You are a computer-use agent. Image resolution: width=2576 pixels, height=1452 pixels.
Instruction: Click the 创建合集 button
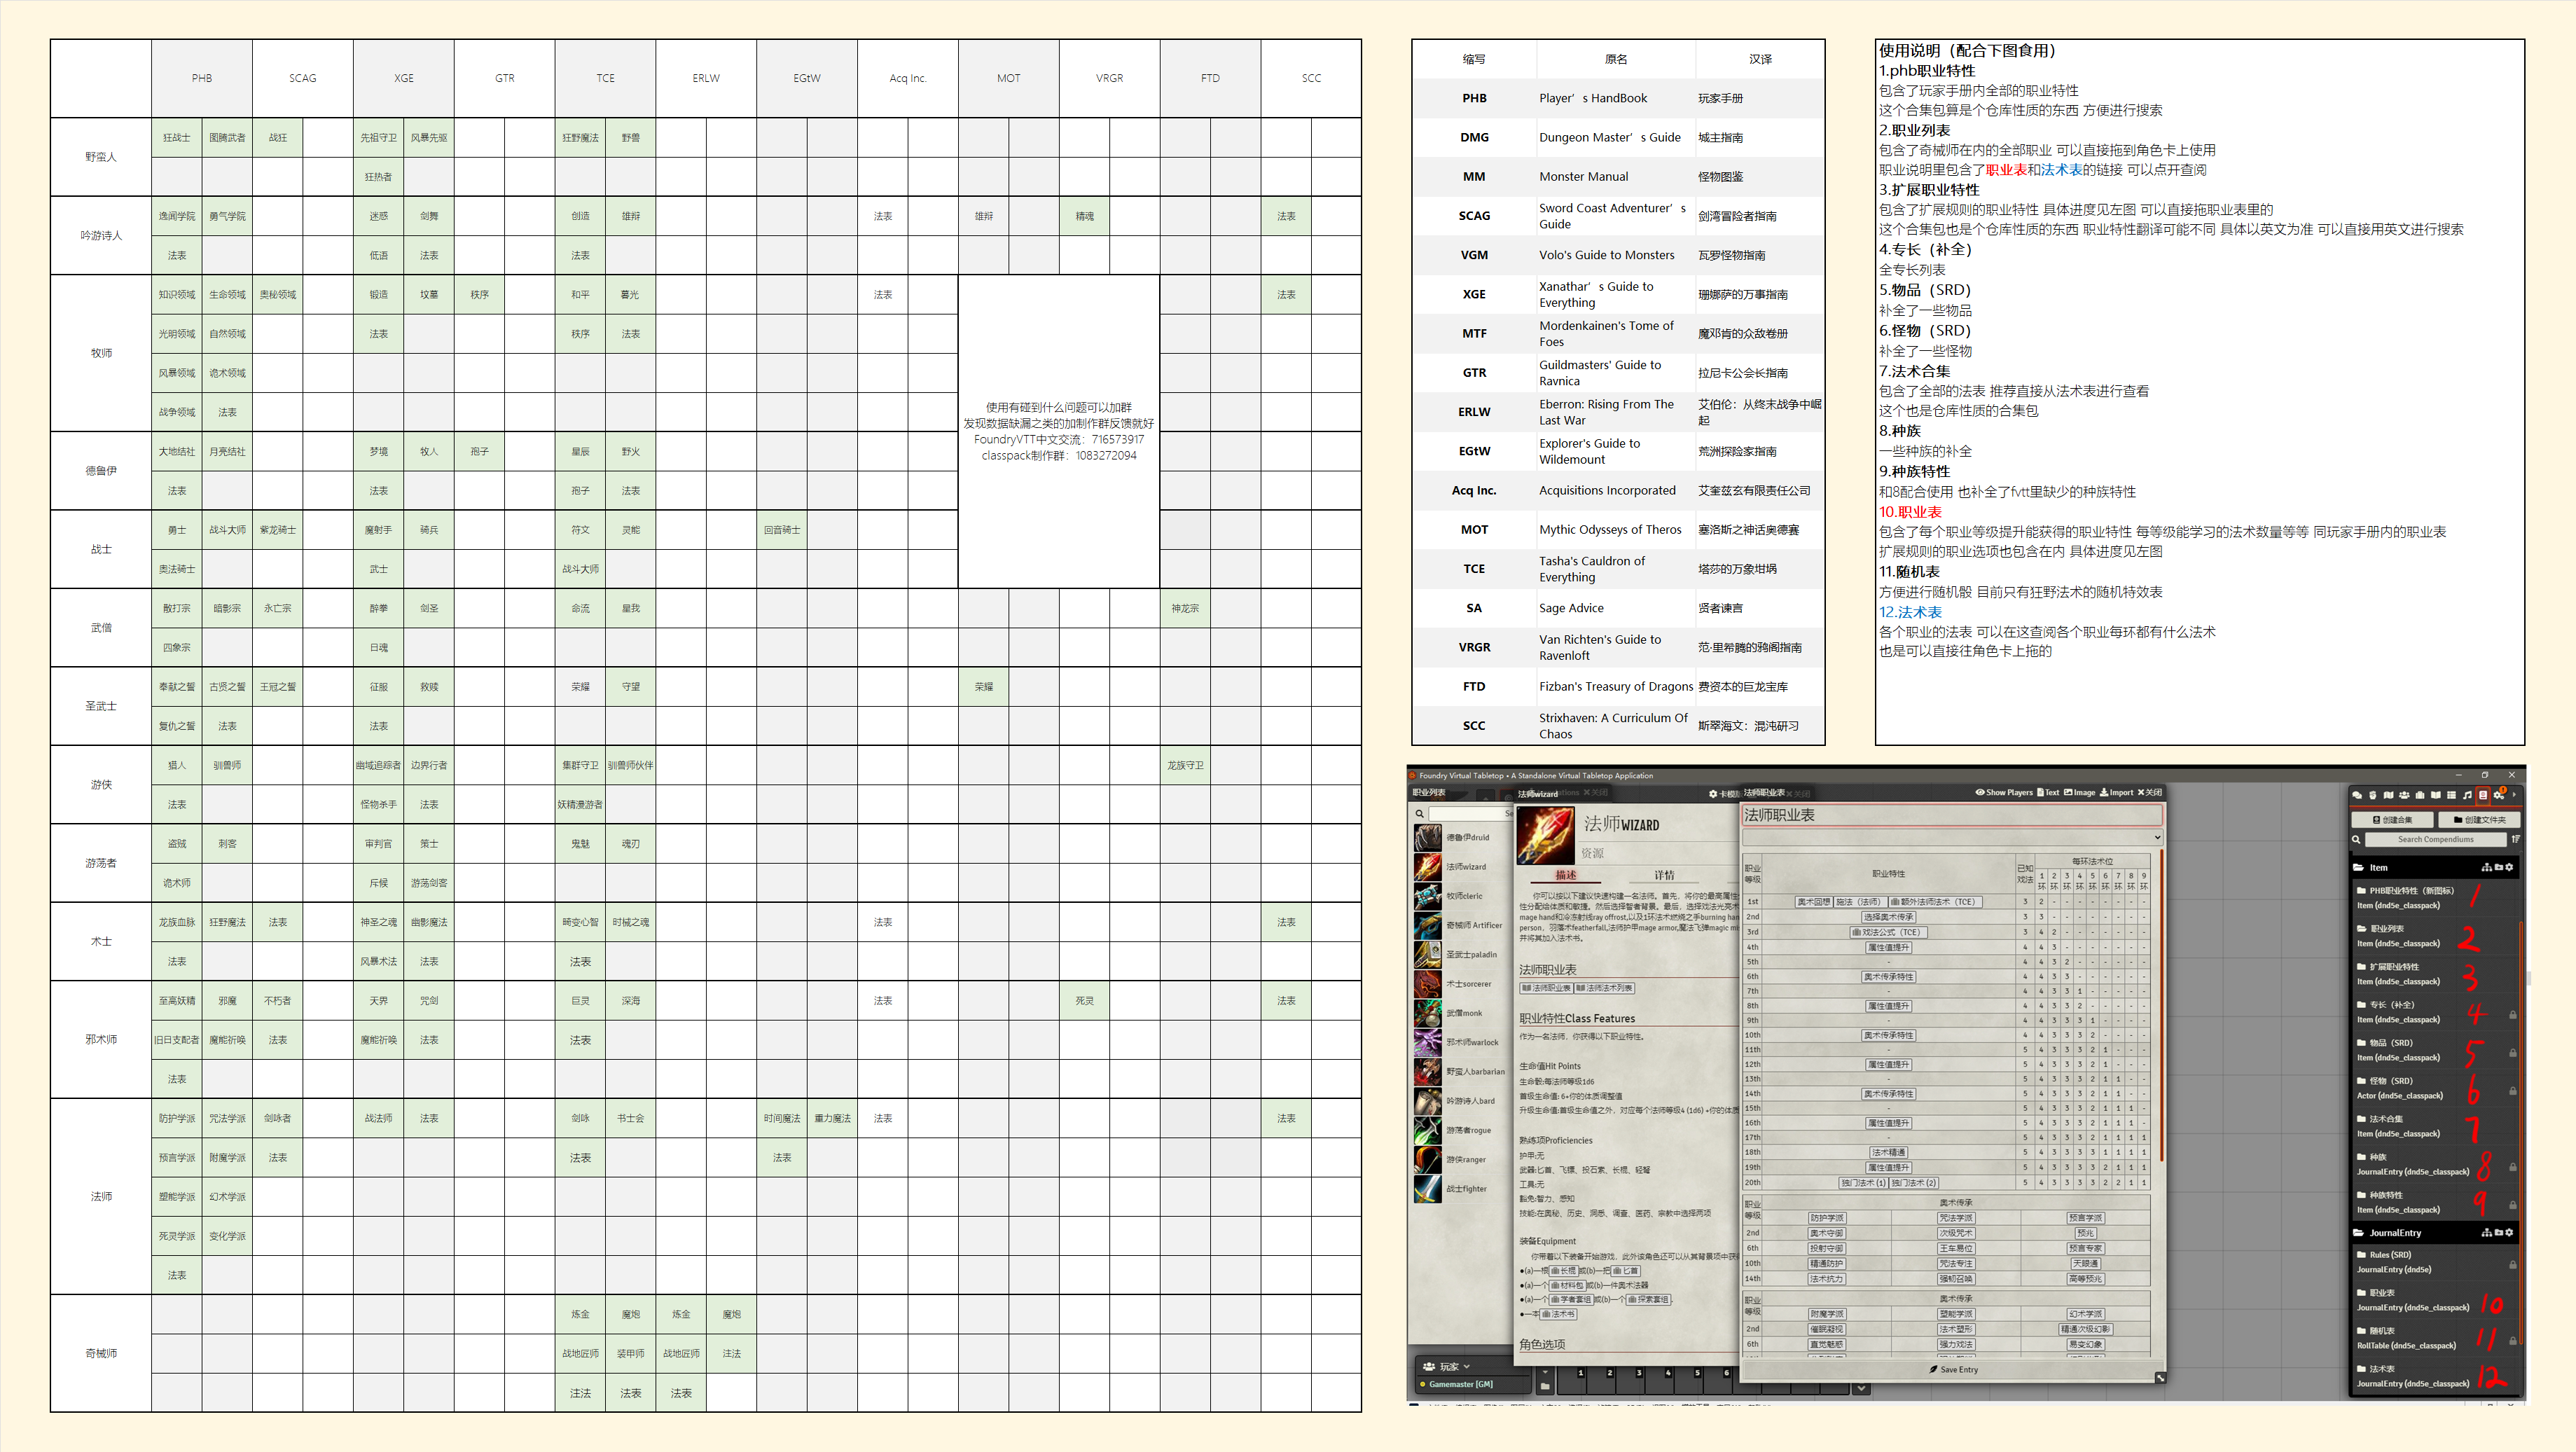[x=2393, y=820]
